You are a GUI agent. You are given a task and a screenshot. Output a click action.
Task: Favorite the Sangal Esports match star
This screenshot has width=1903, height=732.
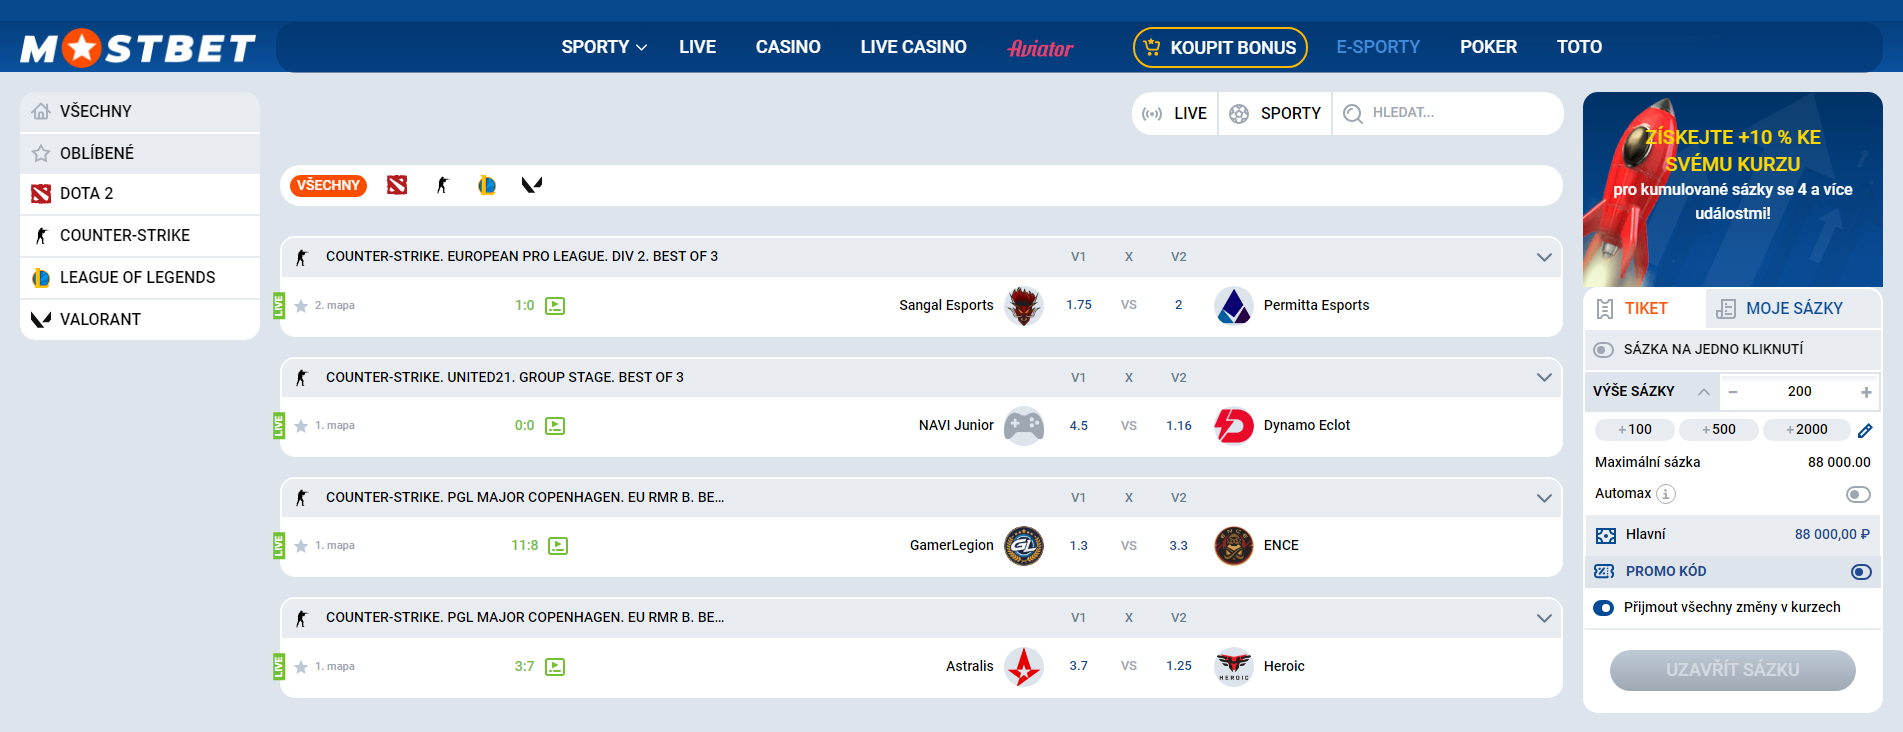(x=301, y=306)
